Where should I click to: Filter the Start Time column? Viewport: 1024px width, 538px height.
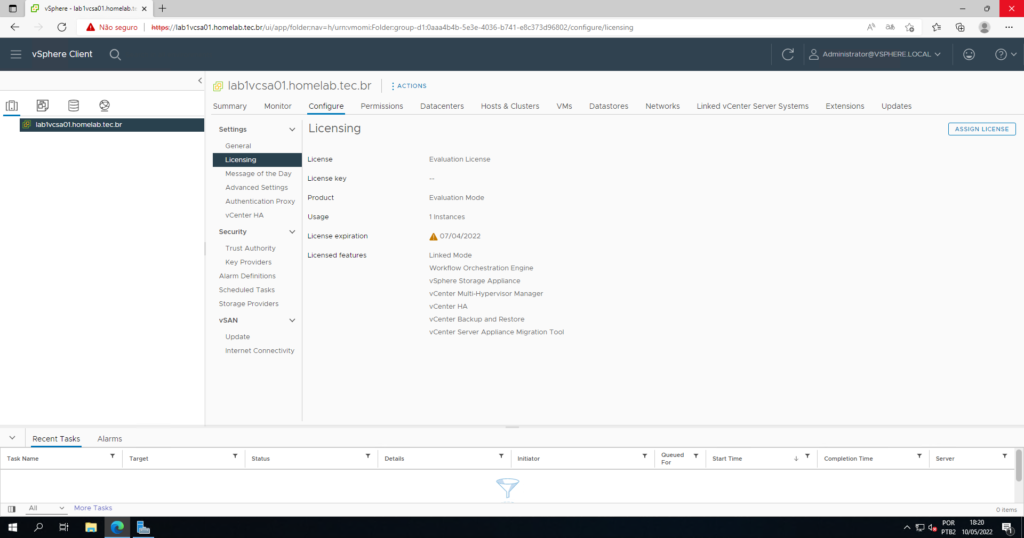(x=807, y=456)
